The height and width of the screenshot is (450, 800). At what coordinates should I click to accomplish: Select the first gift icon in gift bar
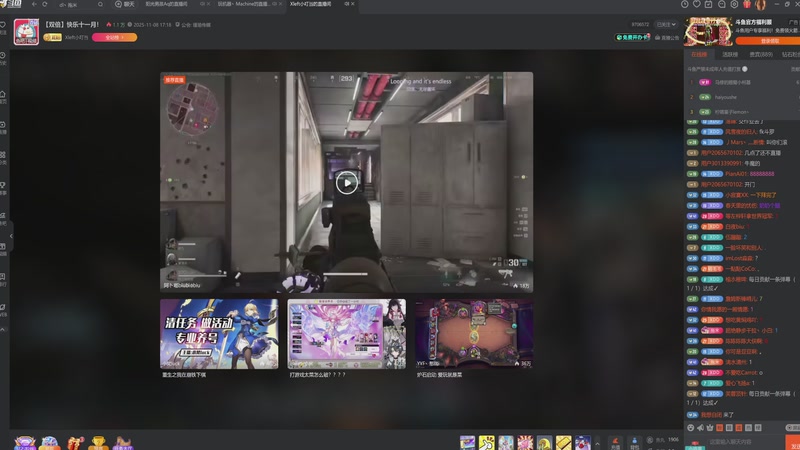(467, 442)
